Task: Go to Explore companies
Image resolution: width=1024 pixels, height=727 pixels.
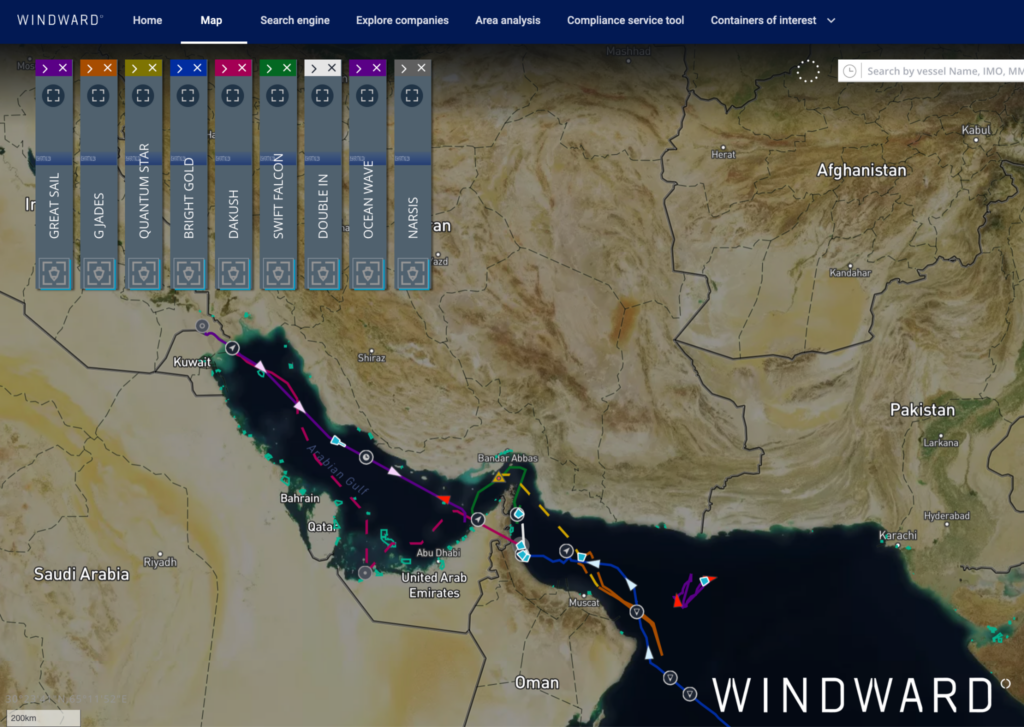Action: (402, 20)
